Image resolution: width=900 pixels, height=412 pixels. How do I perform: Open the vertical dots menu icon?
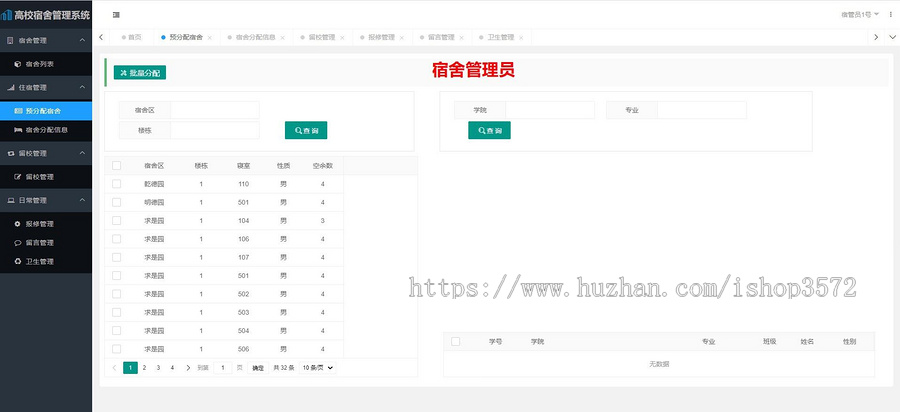[891, 15]
